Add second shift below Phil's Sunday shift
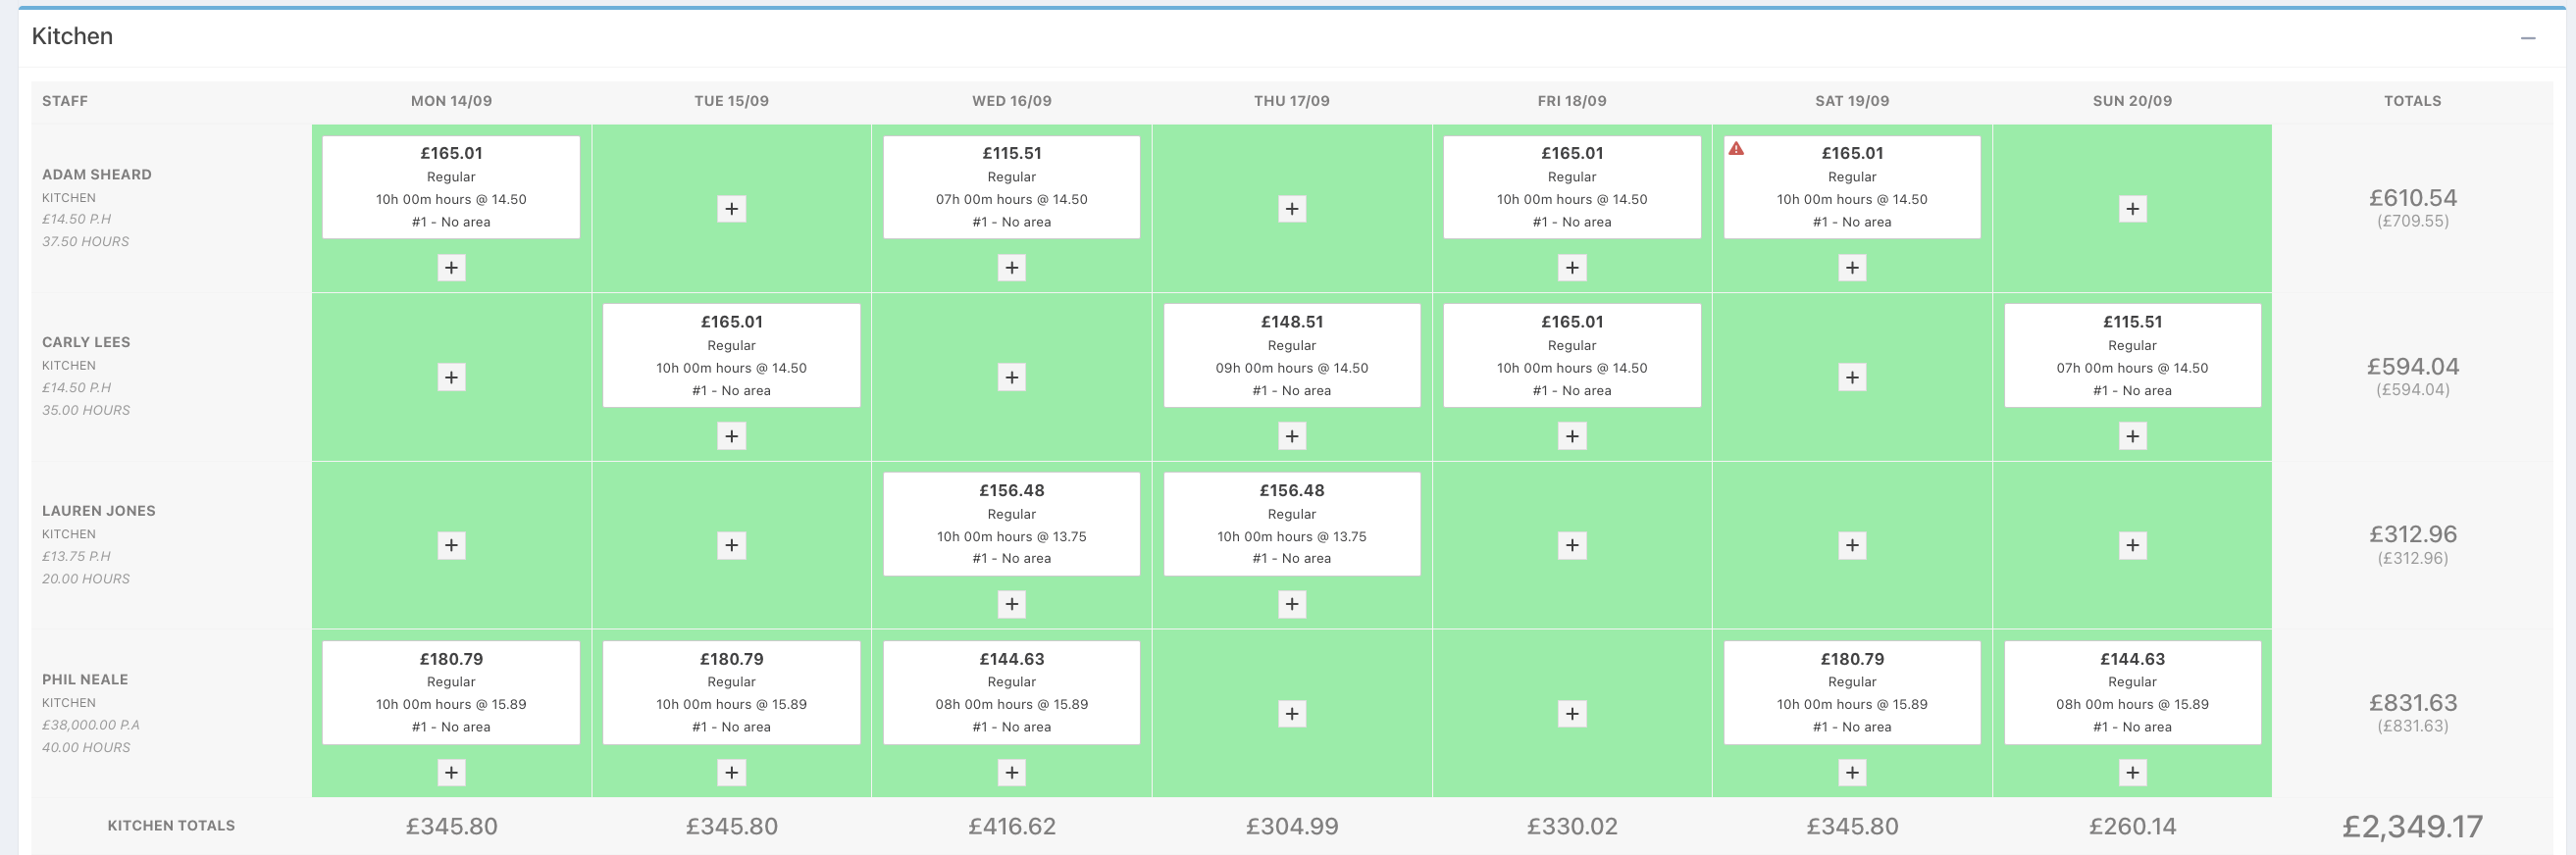Viewport: 2576px width, 855px height. [x=2132, y=773]
